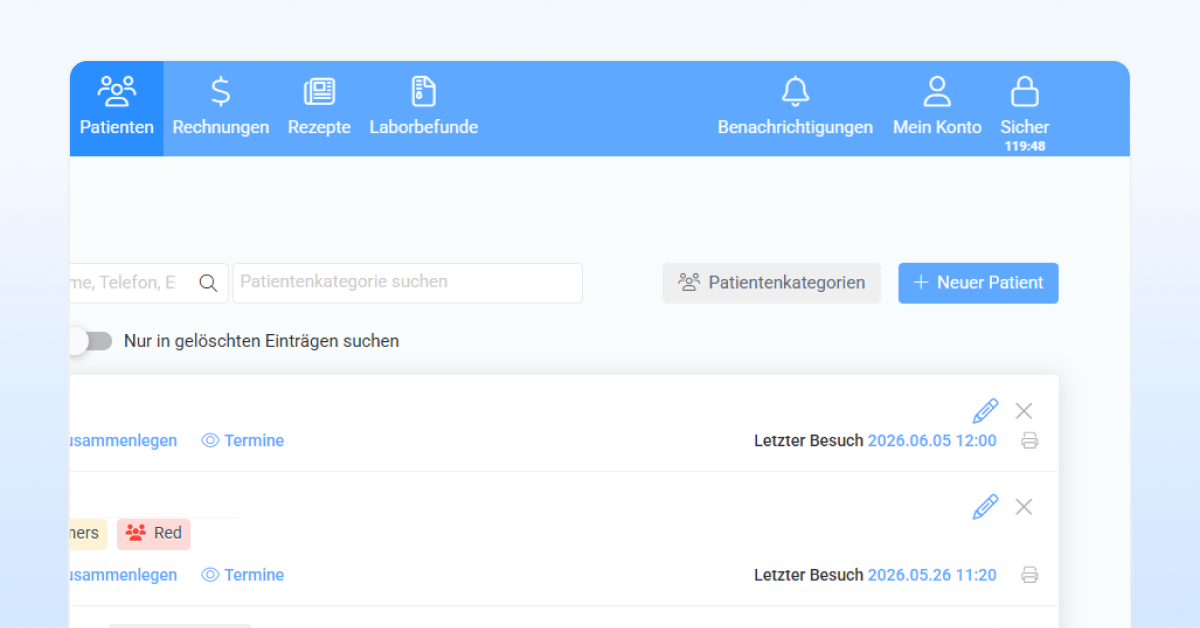This screenshot has height=628, width=1200.
Task: Click the Red category tag
Action: pos(154,533)
